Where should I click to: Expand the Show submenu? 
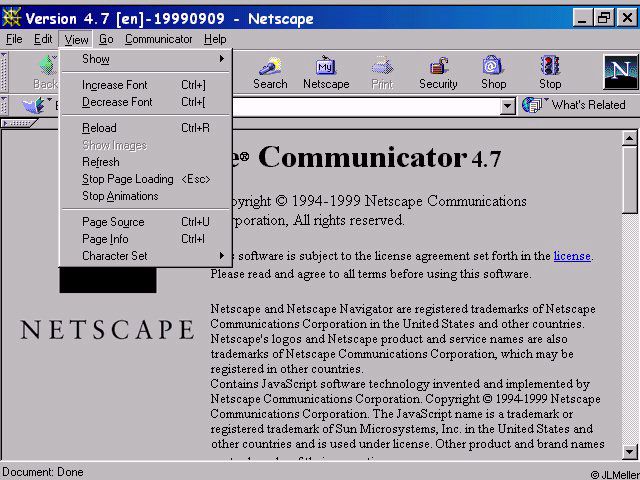coord(147,59)
